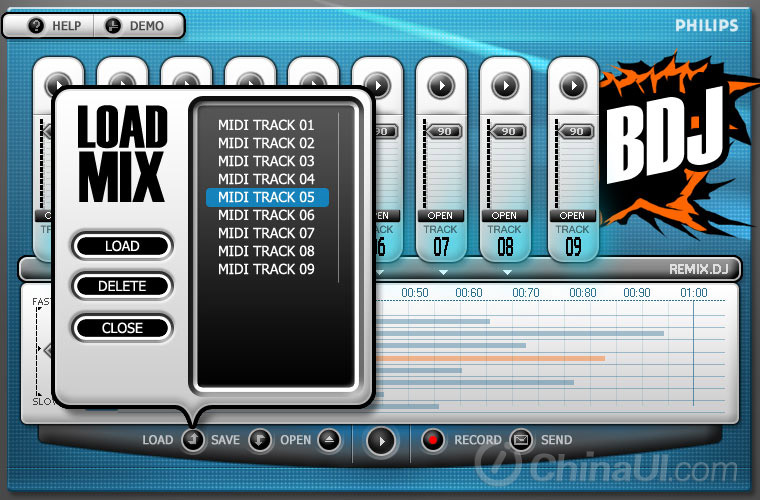This screenshot has width=760, height=500.
Task: Click the LOAD button in the Load Mix dialog
Action: click(122, 246)
